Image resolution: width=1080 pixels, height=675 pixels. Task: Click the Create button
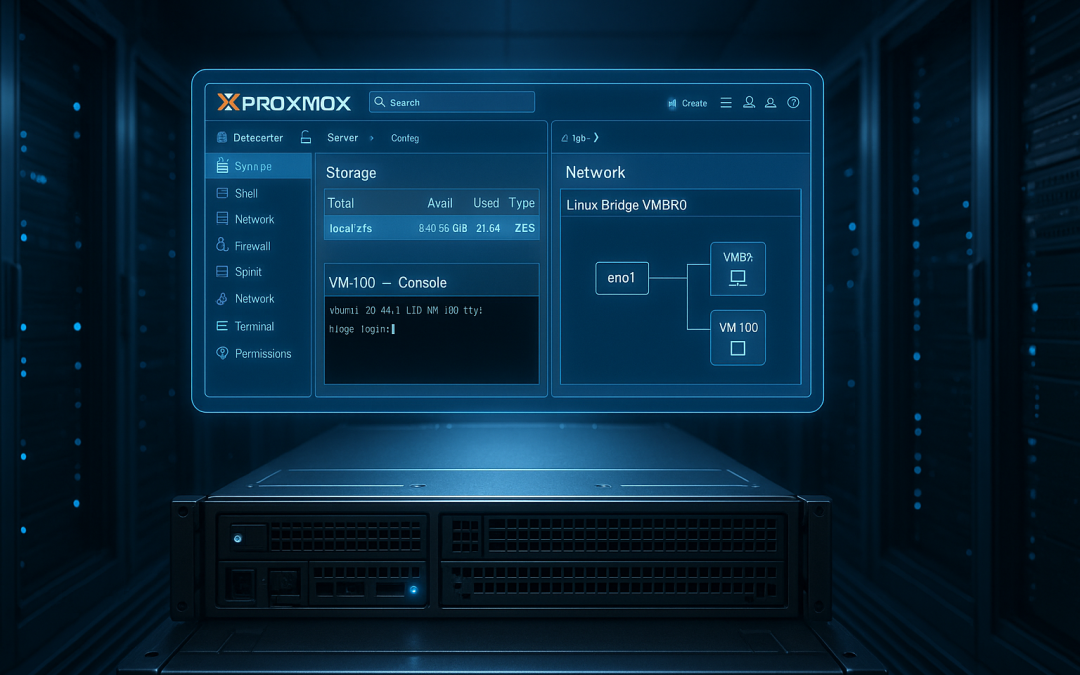pos(687,103)
